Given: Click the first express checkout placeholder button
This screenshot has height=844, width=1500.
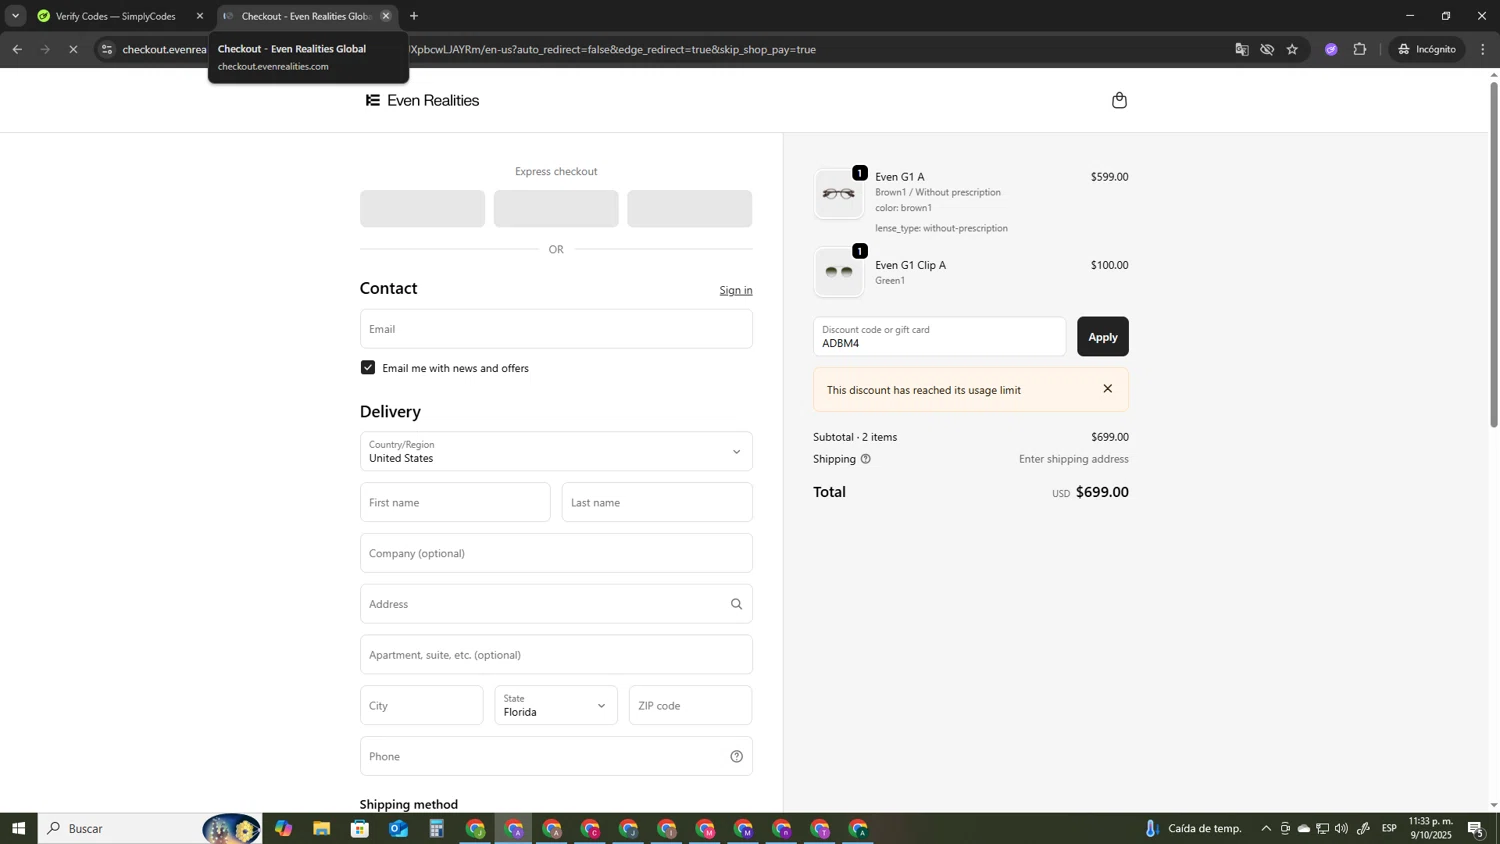Looking at the screenshot, I should click(422, 209).
